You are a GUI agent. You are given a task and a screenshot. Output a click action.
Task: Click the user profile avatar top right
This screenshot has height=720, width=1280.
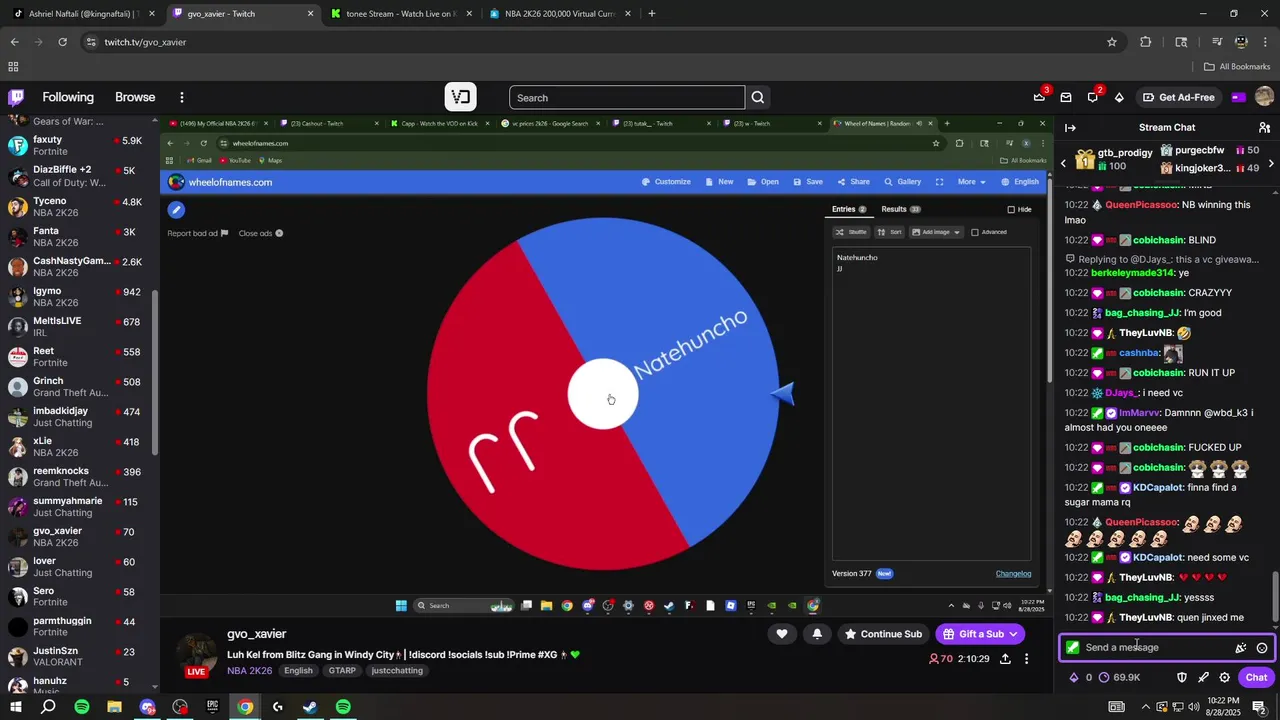tap(1264, 97)
